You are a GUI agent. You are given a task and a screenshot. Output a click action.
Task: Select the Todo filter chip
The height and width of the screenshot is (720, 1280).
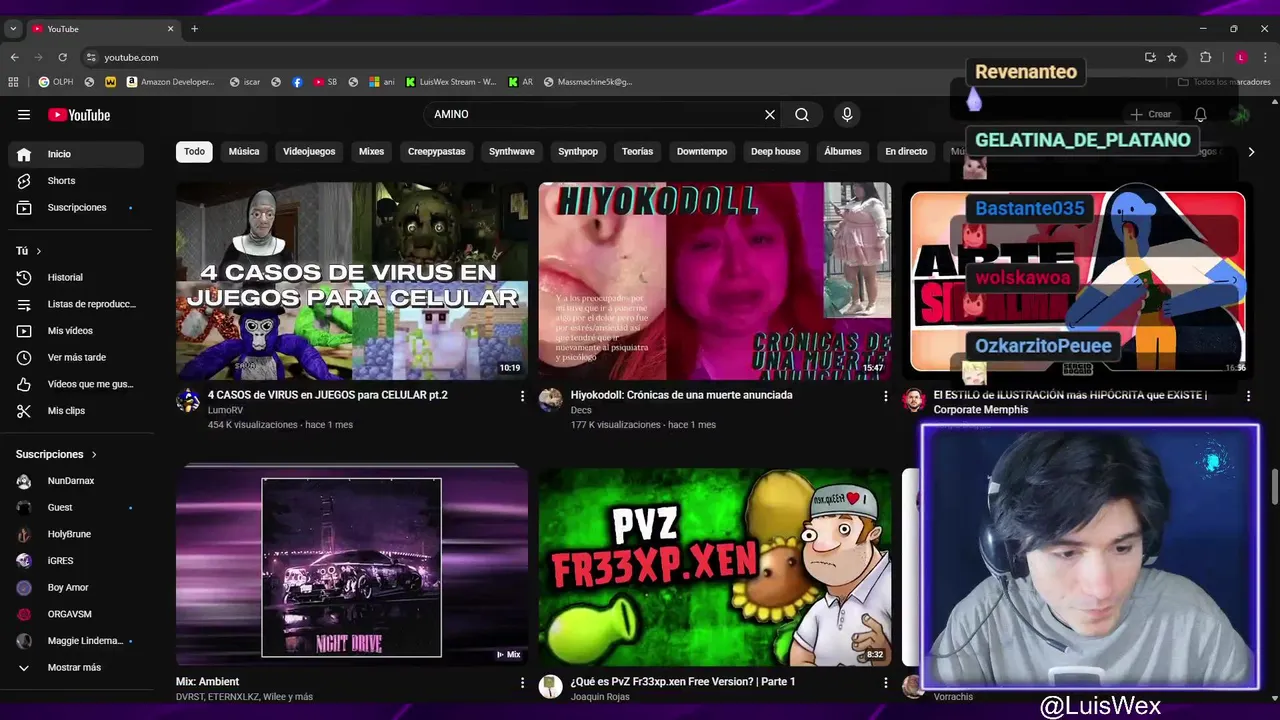pyautogui.click(x=194, y=152)
